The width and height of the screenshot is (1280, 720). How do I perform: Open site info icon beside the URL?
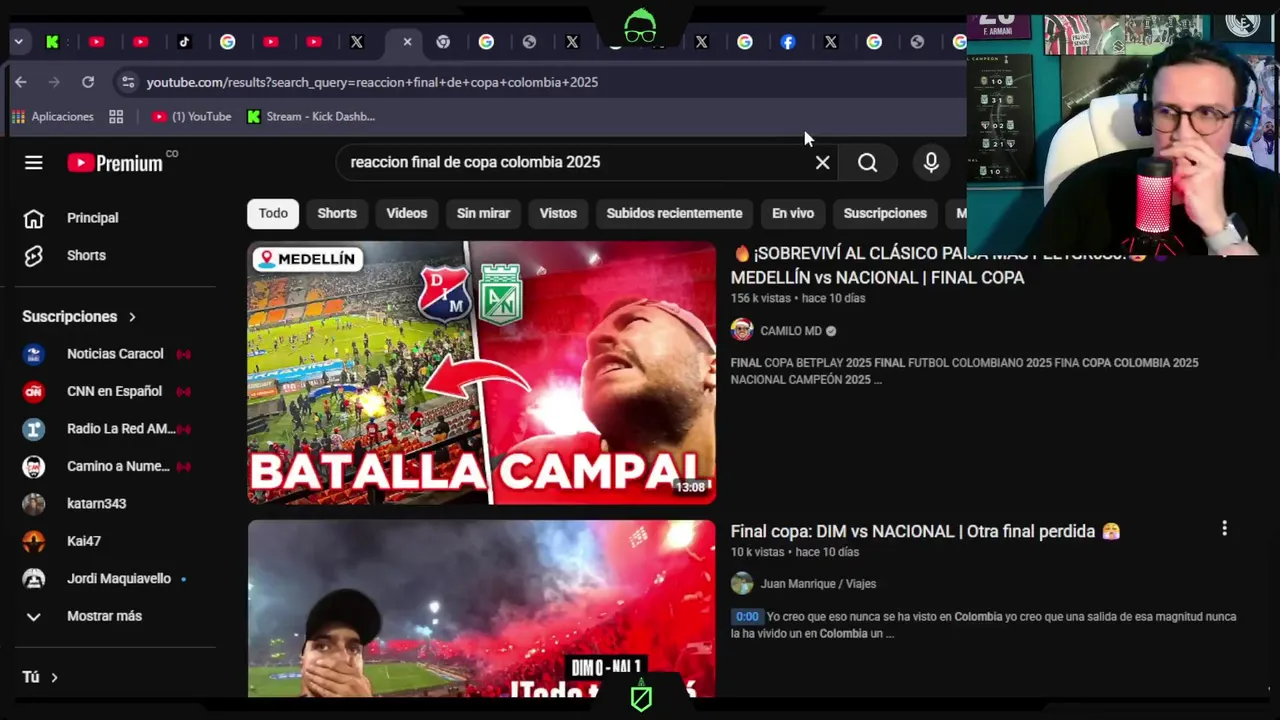(127, 82)
